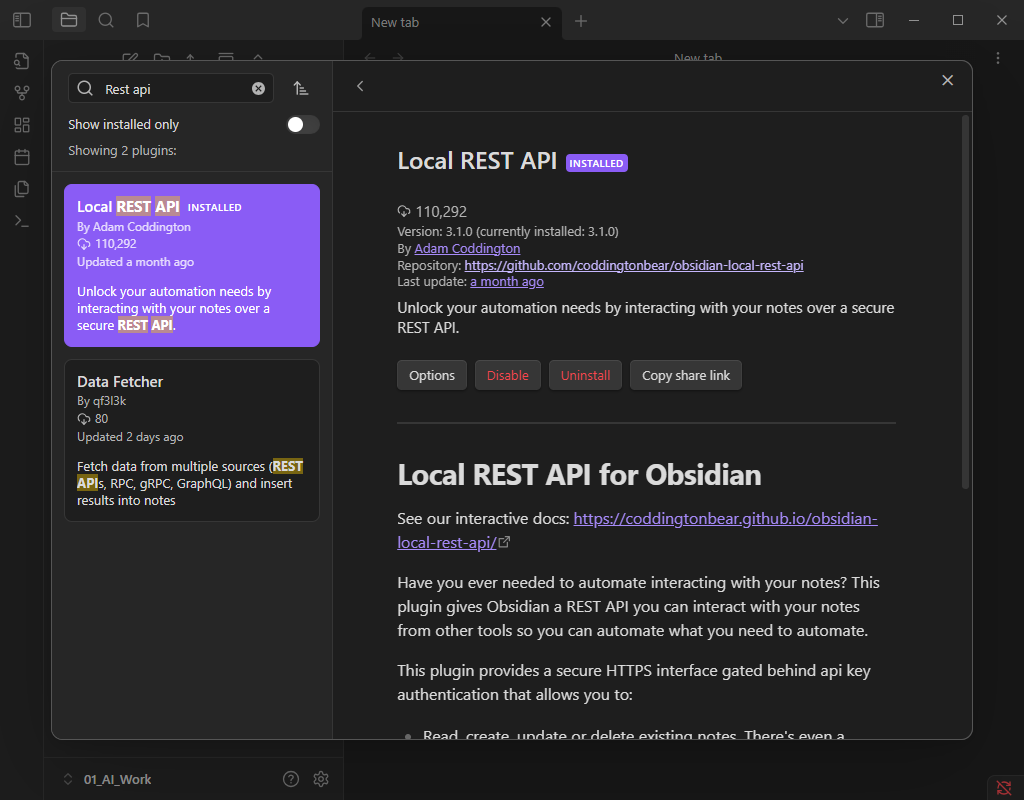Click INSTALLED badge beside plugin title

point(596,163)
